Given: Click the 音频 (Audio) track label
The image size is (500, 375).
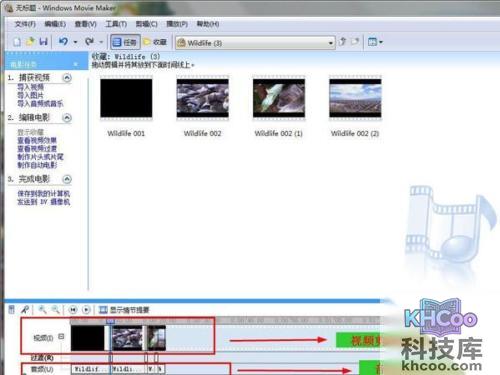Looking at the screenshot, I should click(42, 369).
